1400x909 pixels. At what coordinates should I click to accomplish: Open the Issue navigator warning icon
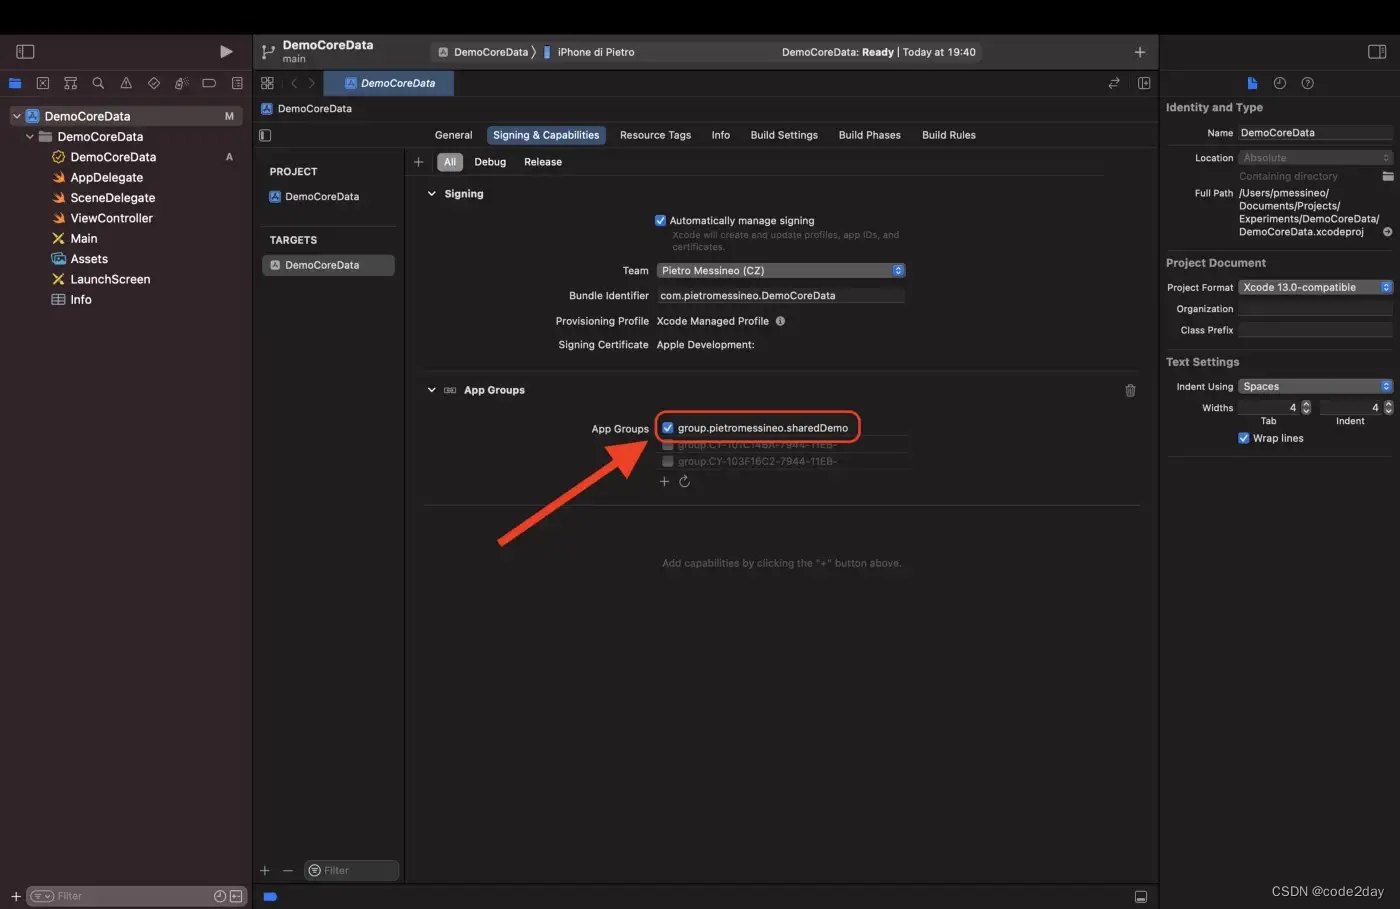(126, 83)
